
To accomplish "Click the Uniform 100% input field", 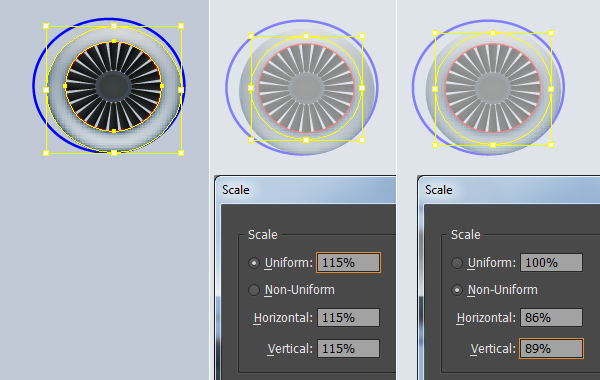I will click(x=551, y=263).
